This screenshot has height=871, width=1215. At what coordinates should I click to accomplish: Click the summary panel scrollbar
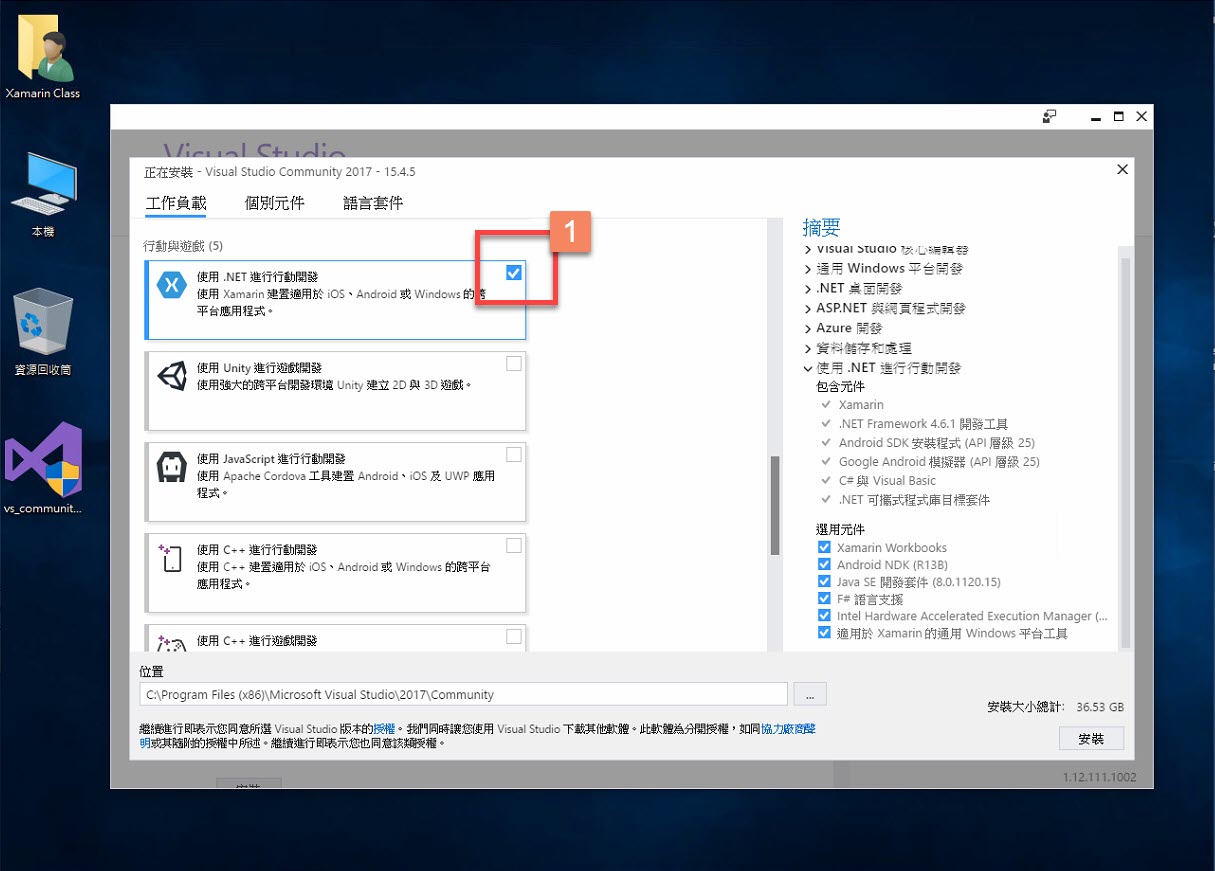1125,452
